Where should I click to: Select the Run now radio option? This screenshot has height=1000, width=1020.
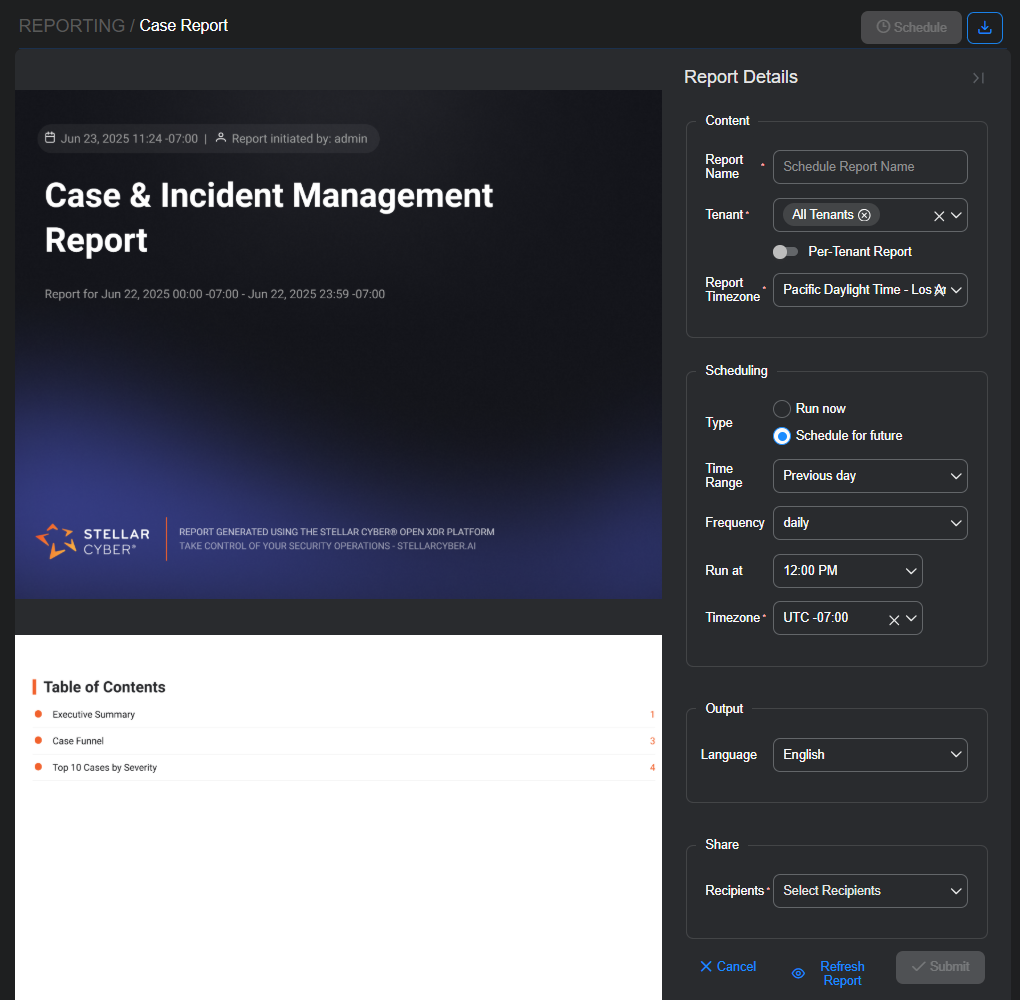point(783,409)
